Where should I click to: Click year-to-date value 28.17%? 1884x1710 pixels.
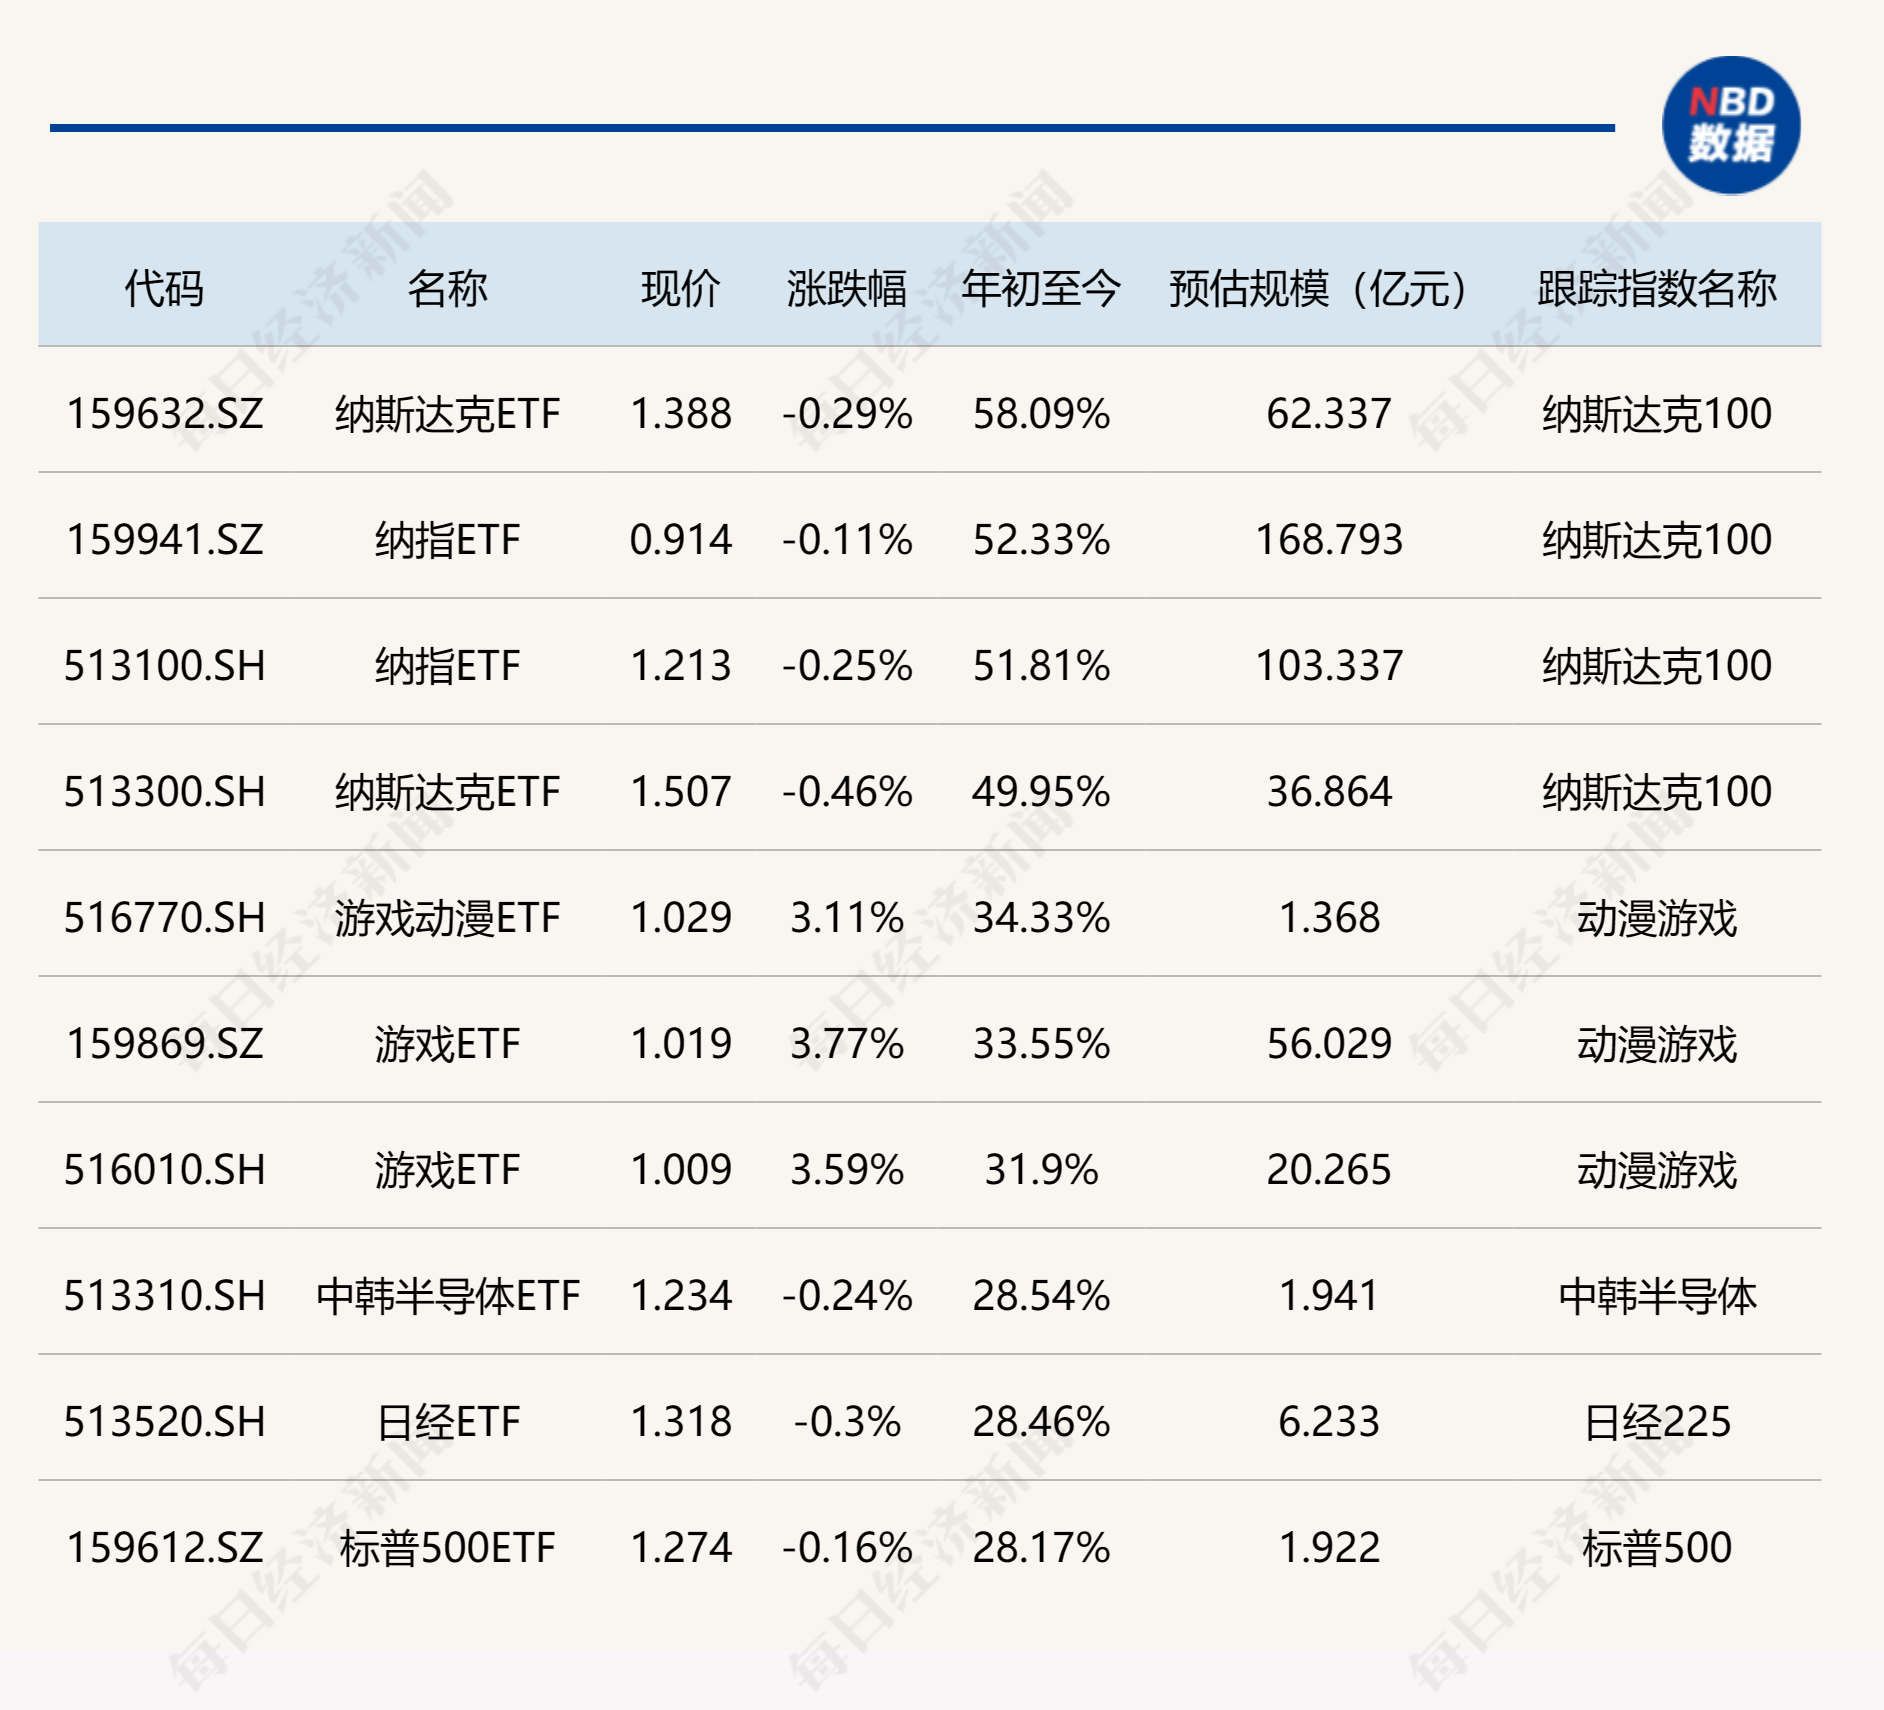(x=1041, y=1548)
